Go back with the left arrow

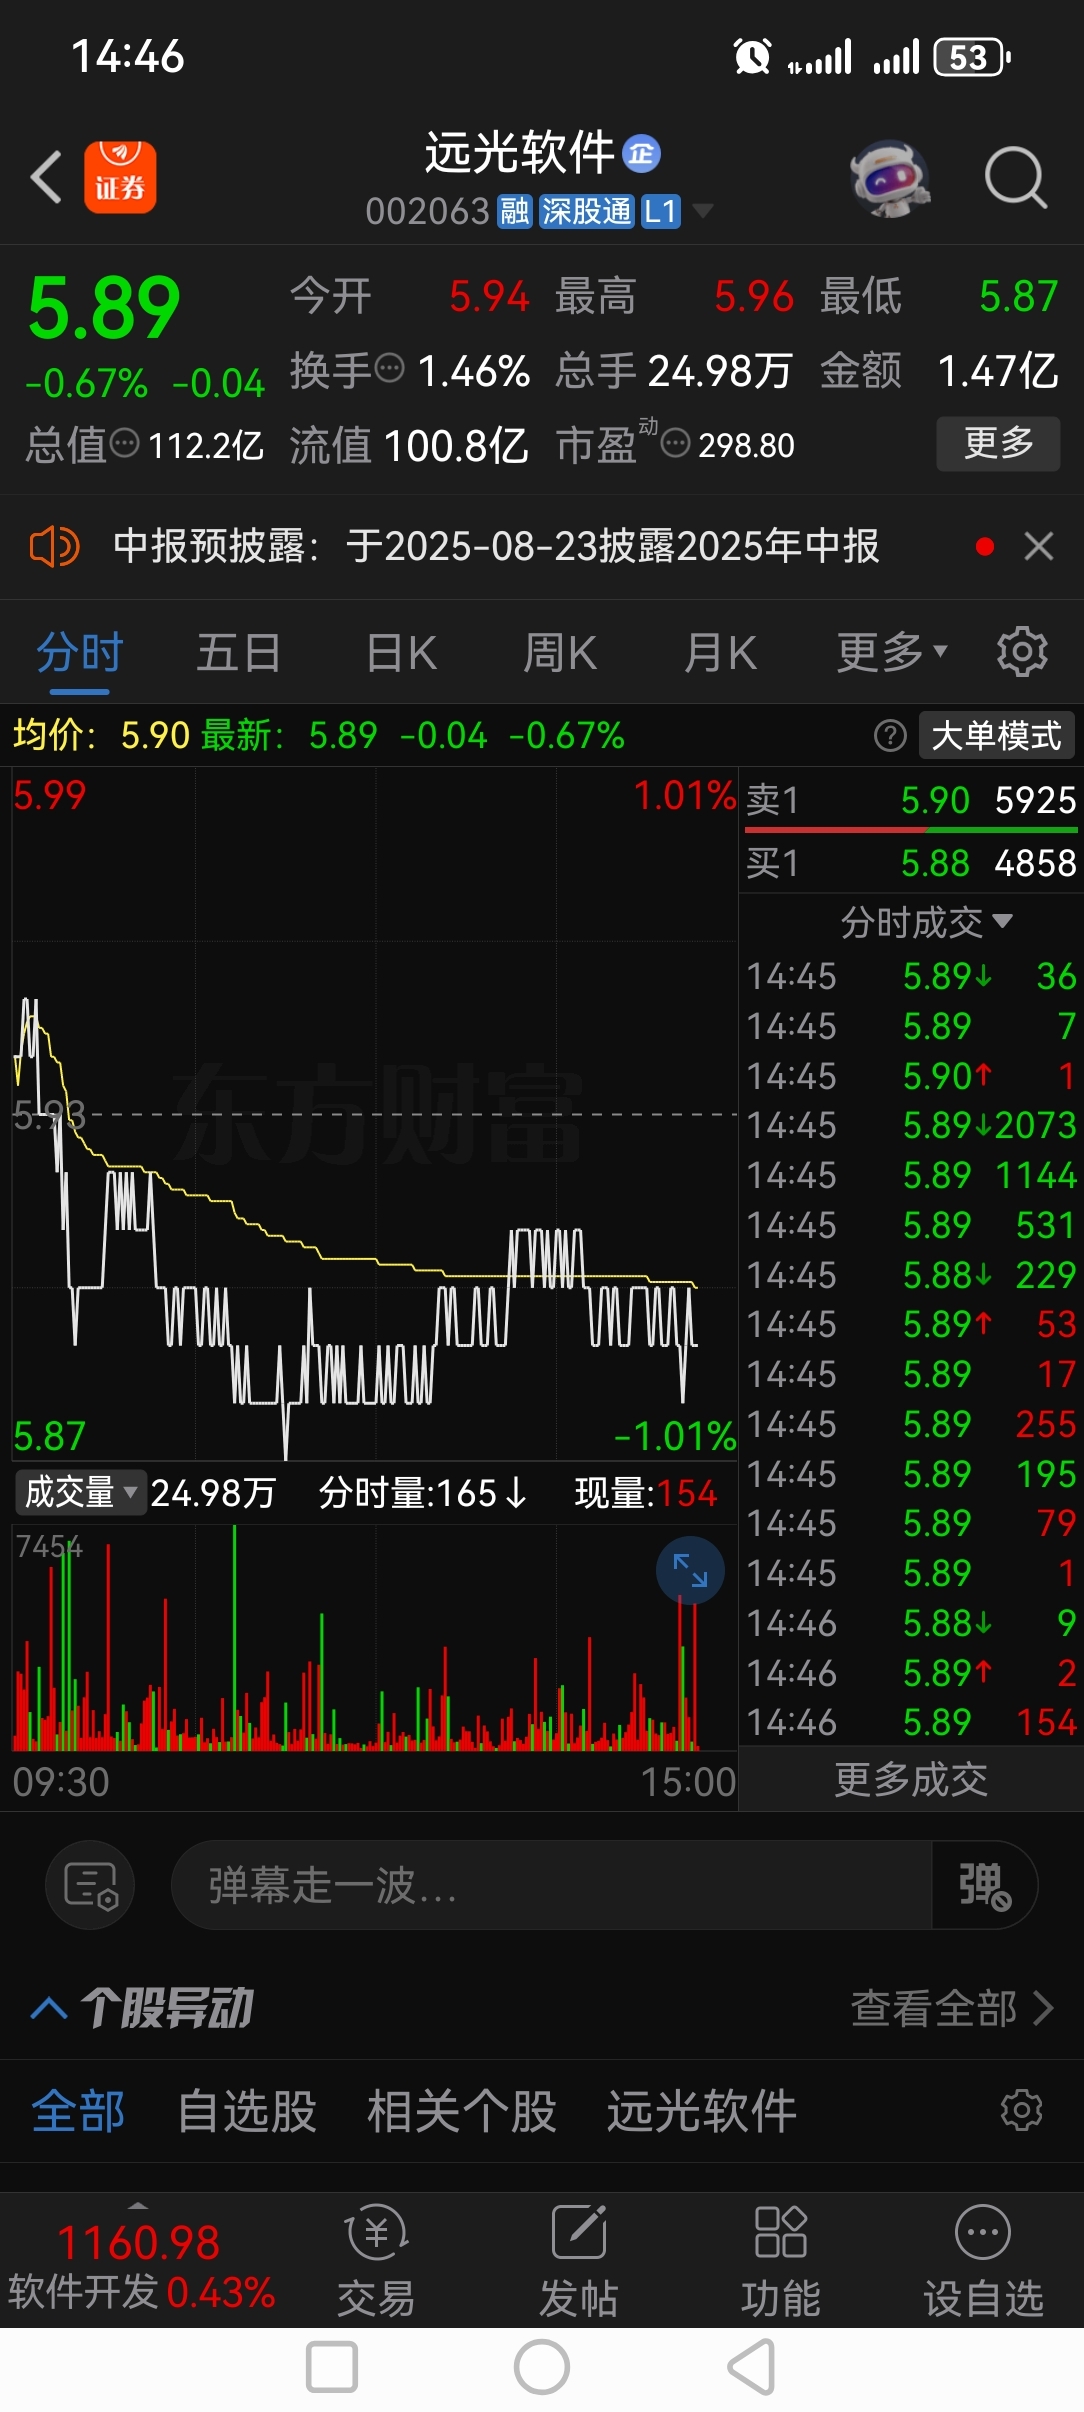pos(46,177)
